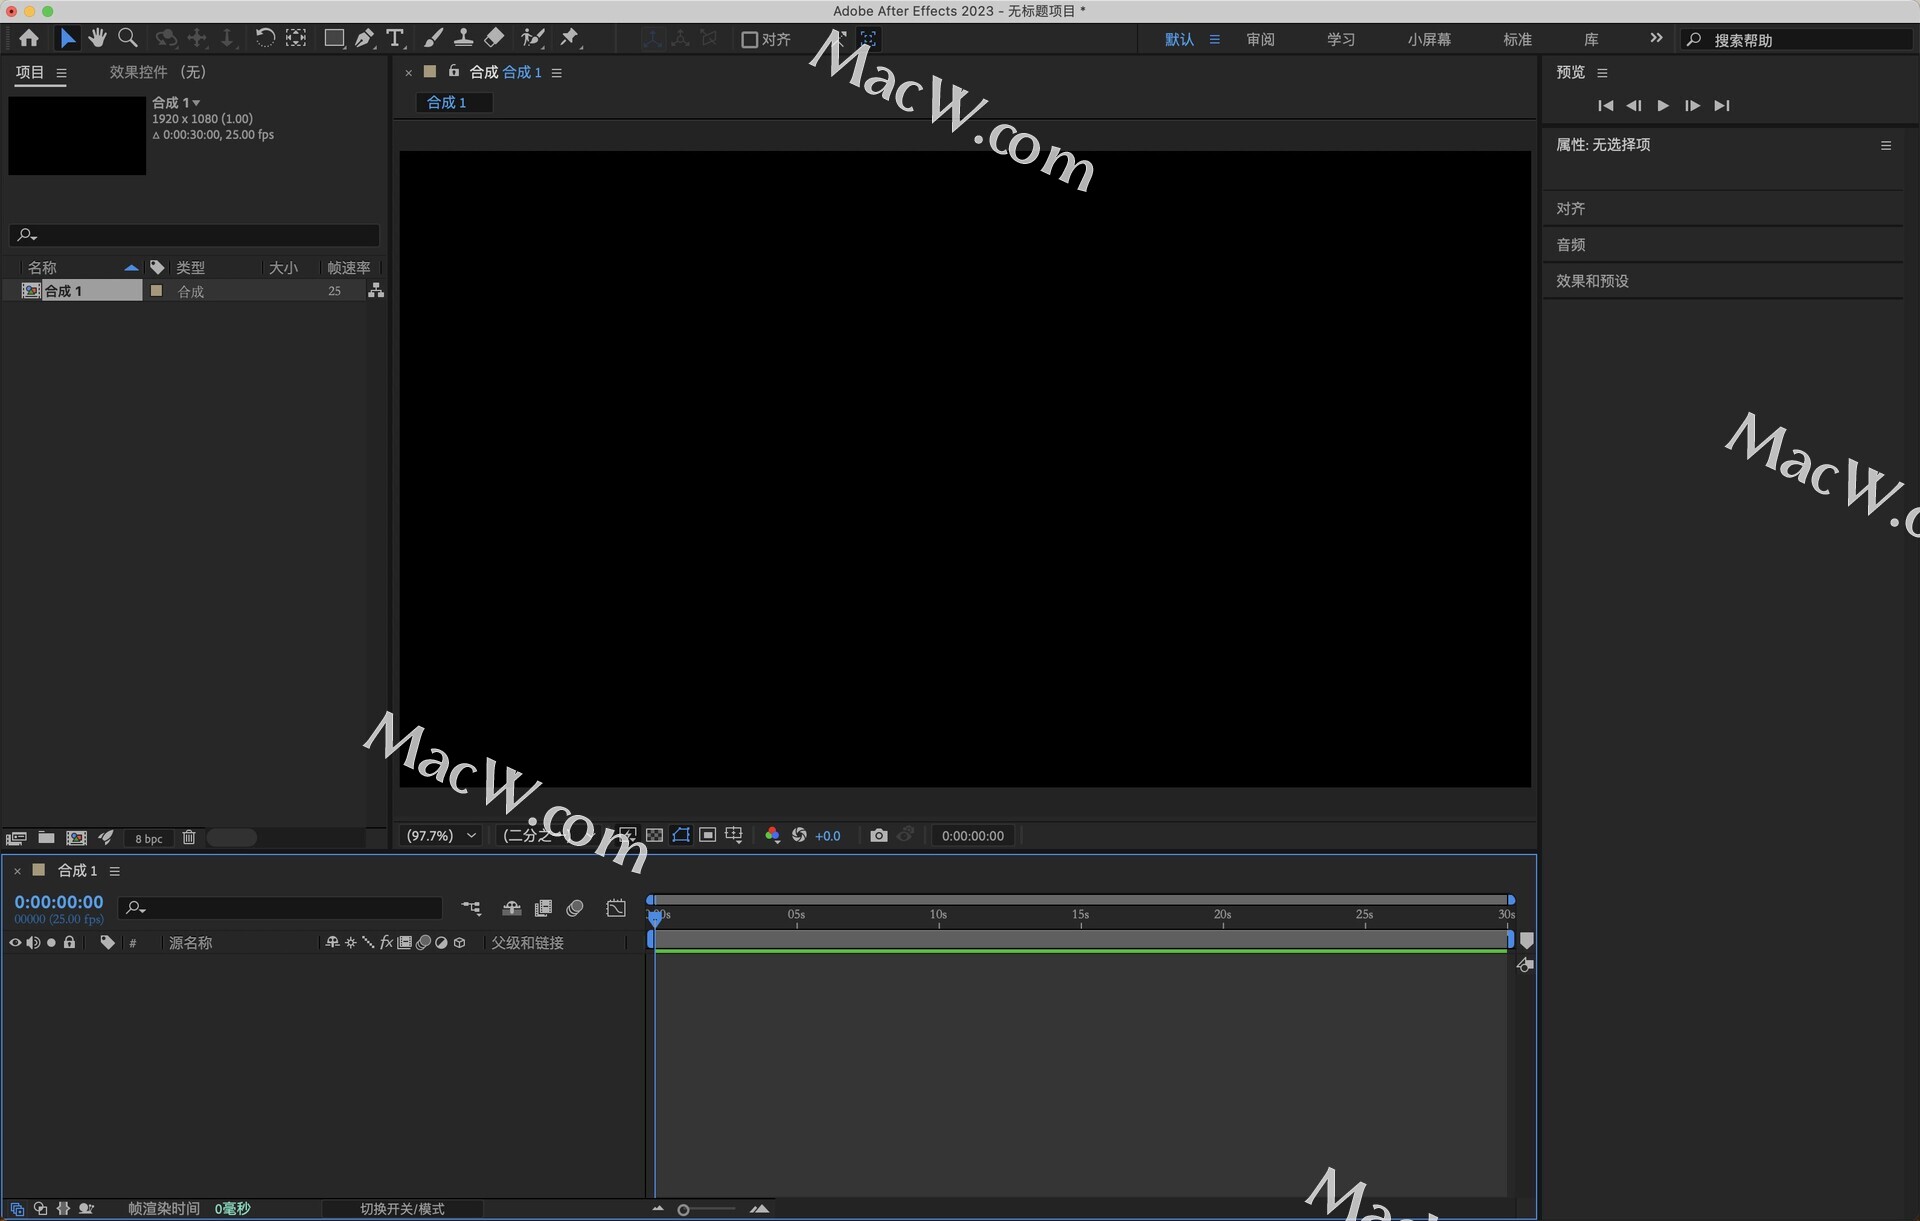Expand the 合成 1 name dropdown arrow in project info
1920x1221 pixels.
coord(196,103)
